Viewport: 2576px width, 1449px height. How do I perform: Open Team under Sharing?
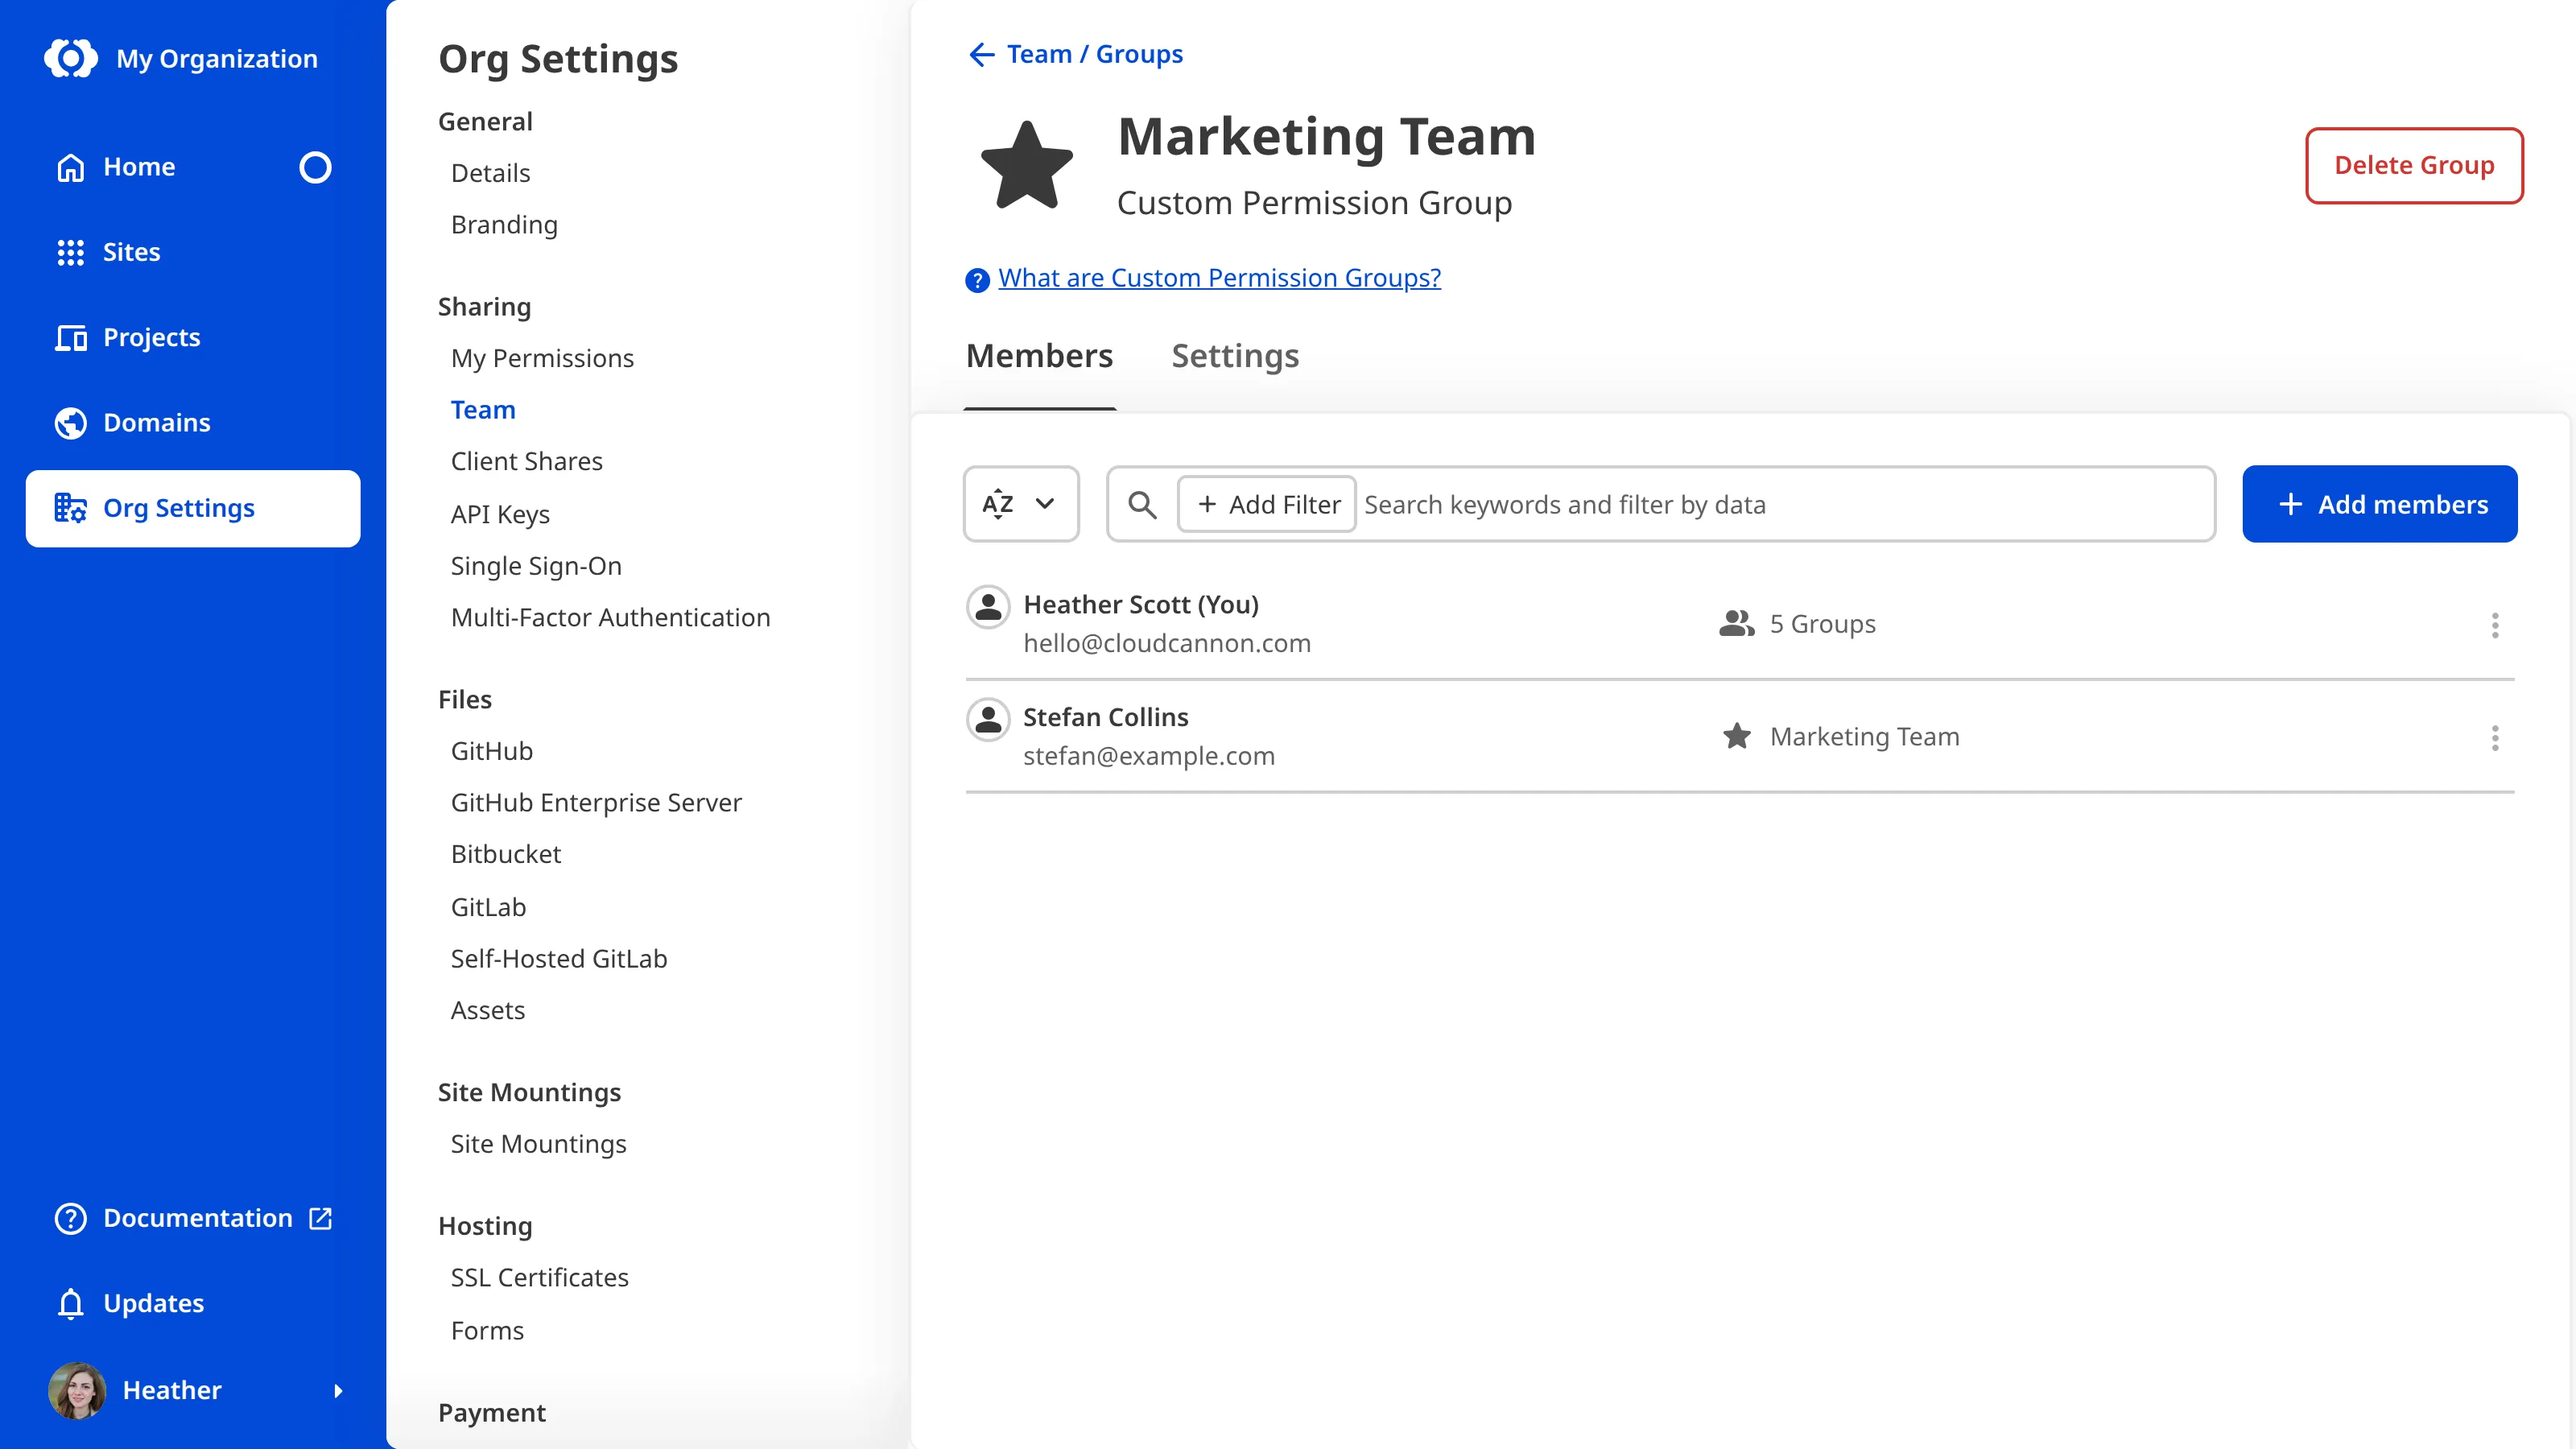point(483,410)
